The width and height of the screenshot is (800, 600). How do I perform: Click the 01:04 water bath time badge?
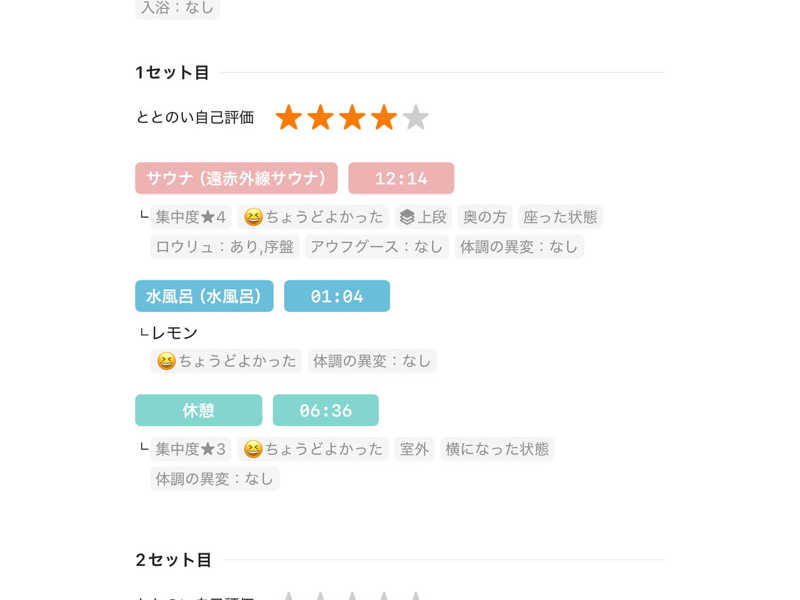(x=337, y=296)
